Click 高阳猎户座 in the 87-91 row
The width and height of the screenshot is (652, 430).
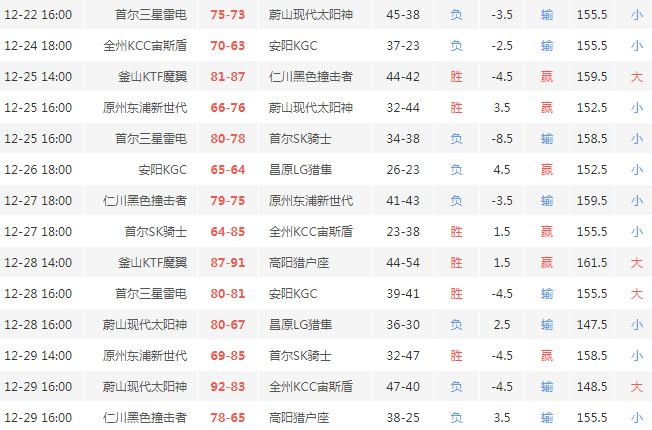point(299,263)
